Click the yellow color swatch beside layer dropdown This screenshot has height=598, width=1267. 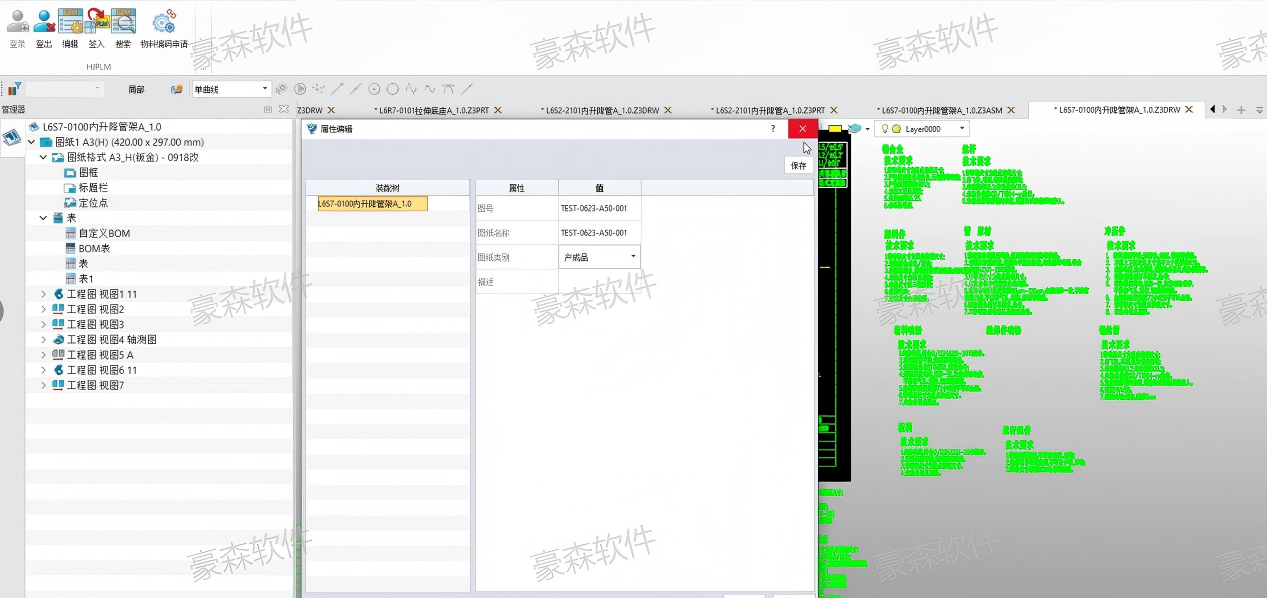(835, 129)
